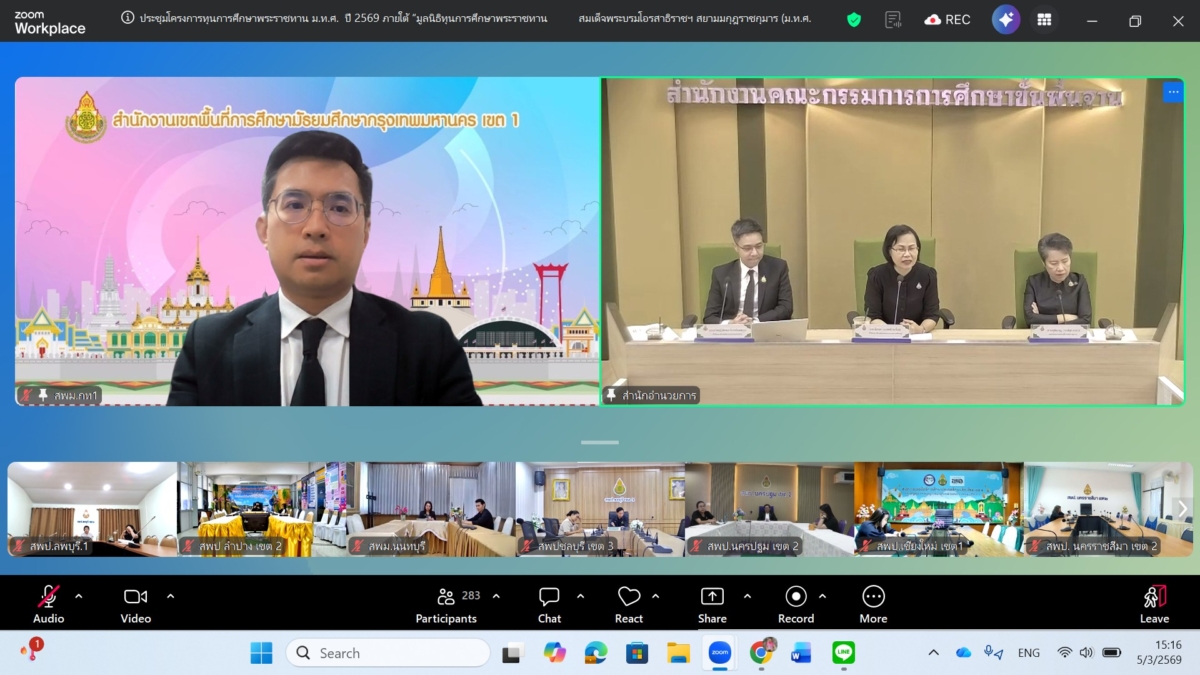1200x675 pixels.
Task: Expand the Audio options arrow
Action: (x=79, y=596)
